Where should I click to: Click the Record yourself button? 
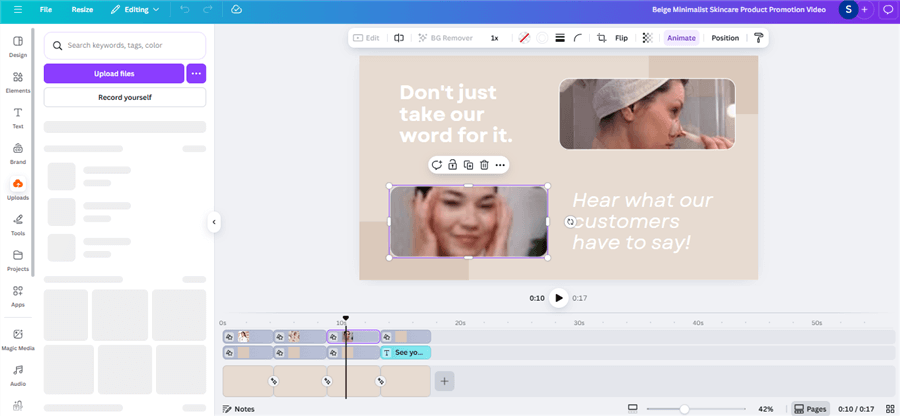(x=125, y=98)
